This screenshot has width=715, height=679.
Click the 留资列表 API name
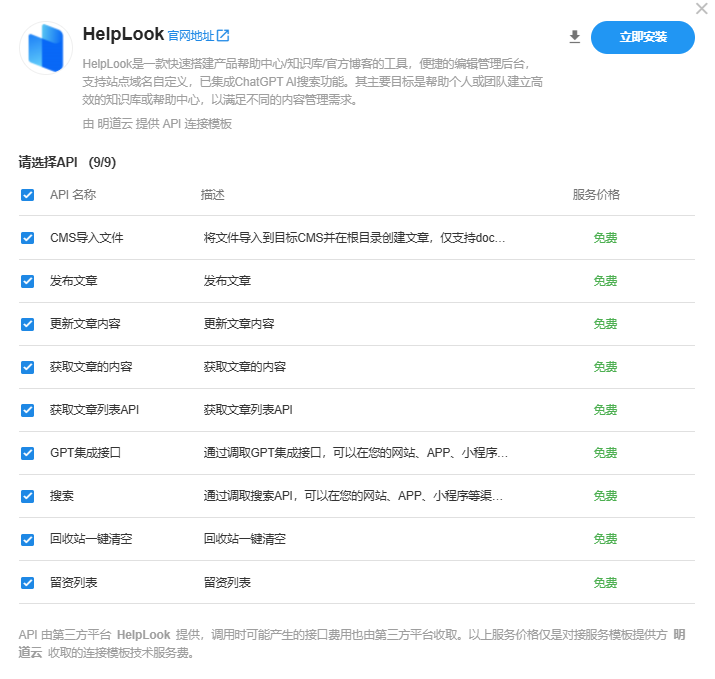click(x=73, y=582)
